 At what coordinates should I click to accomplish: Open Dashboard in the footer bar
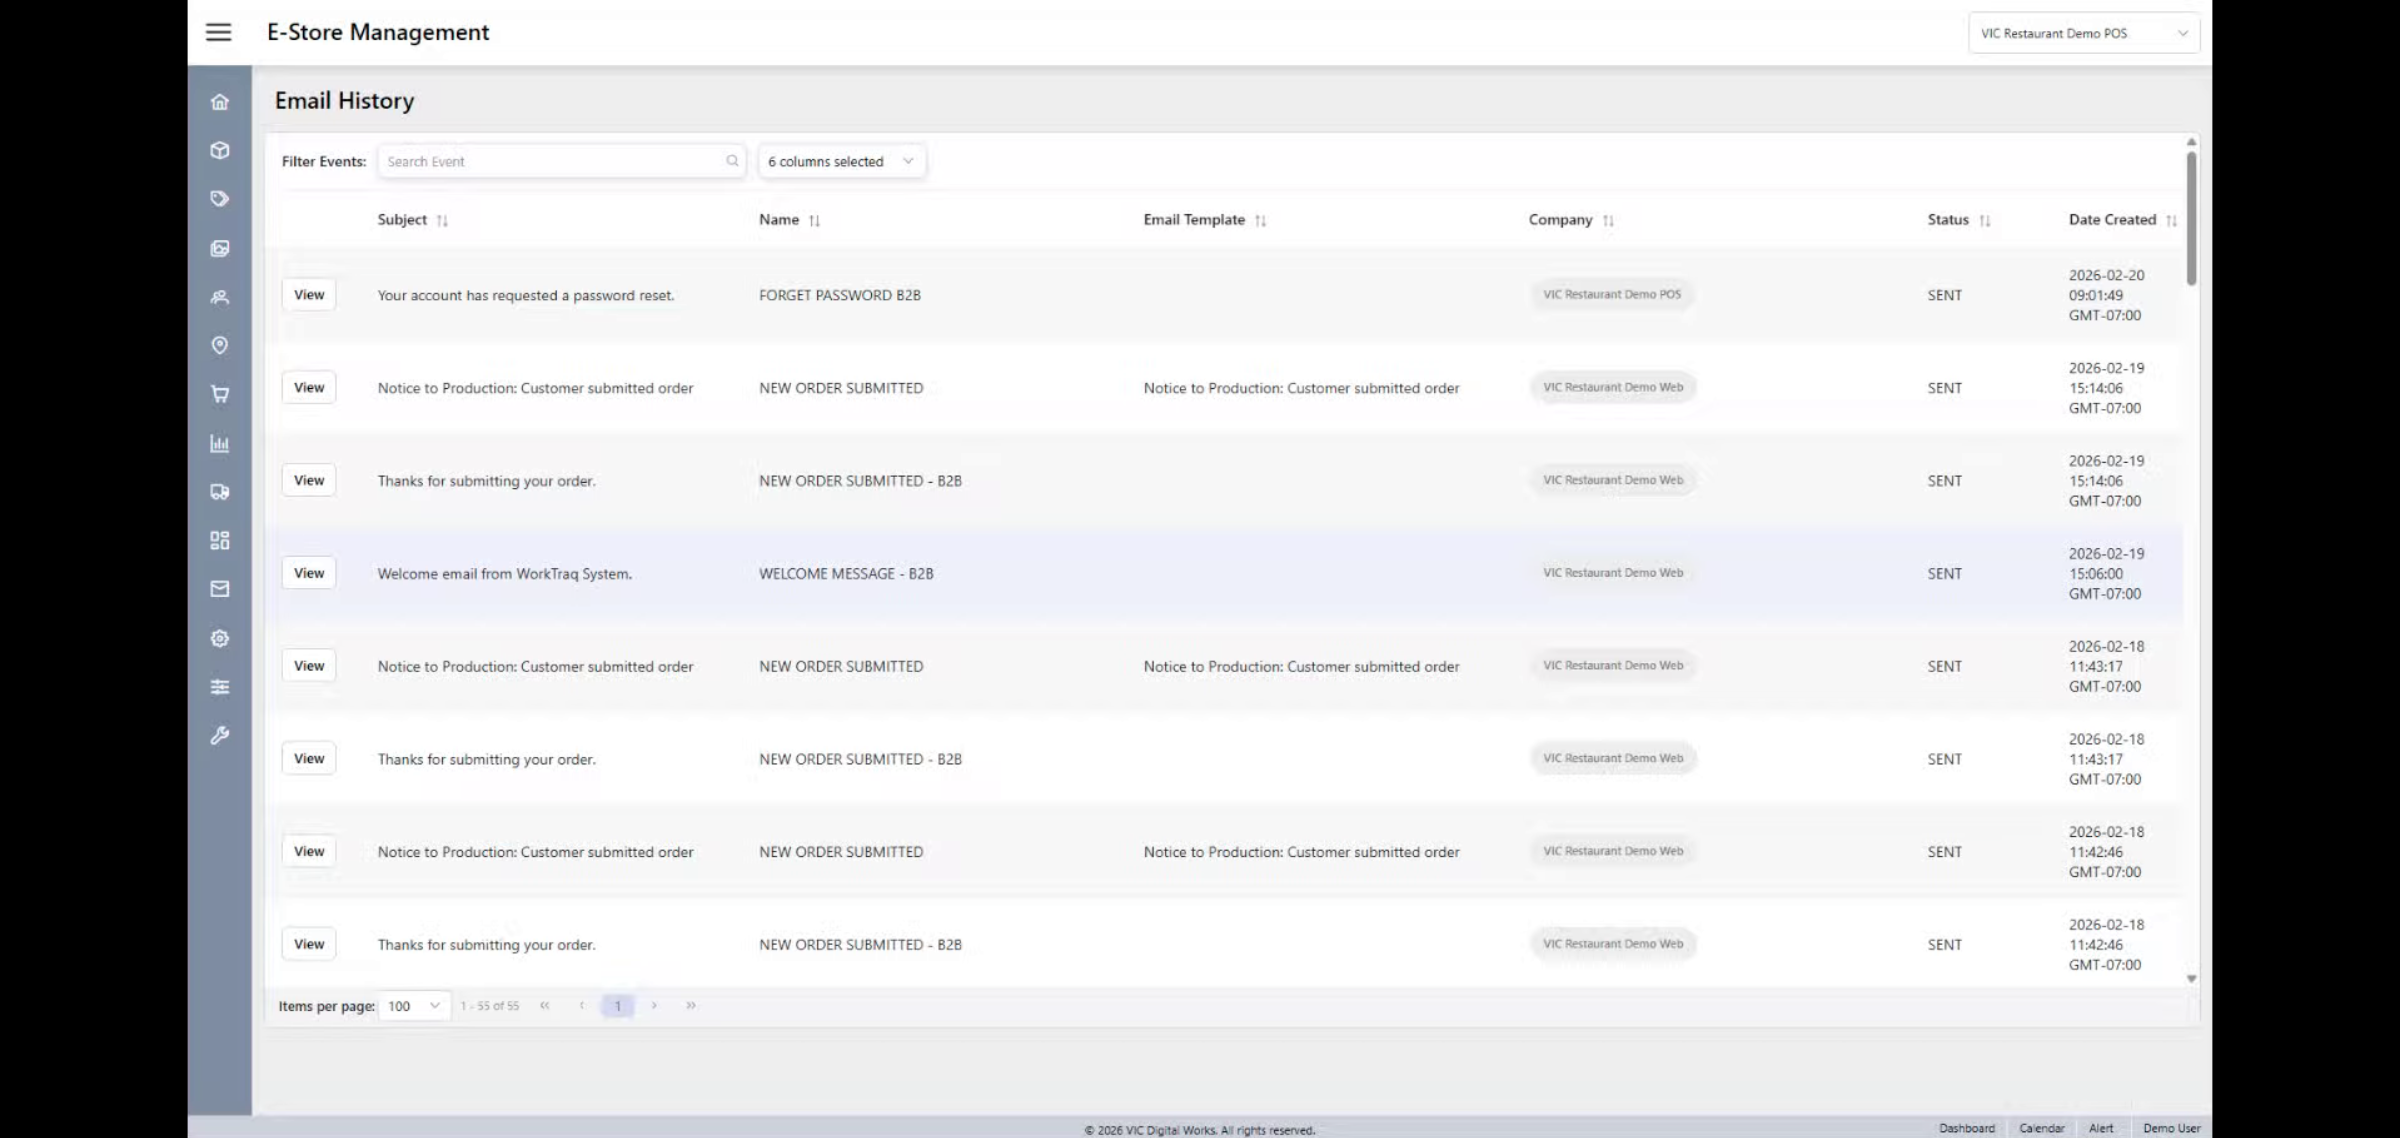(x=1966, y=1128)
